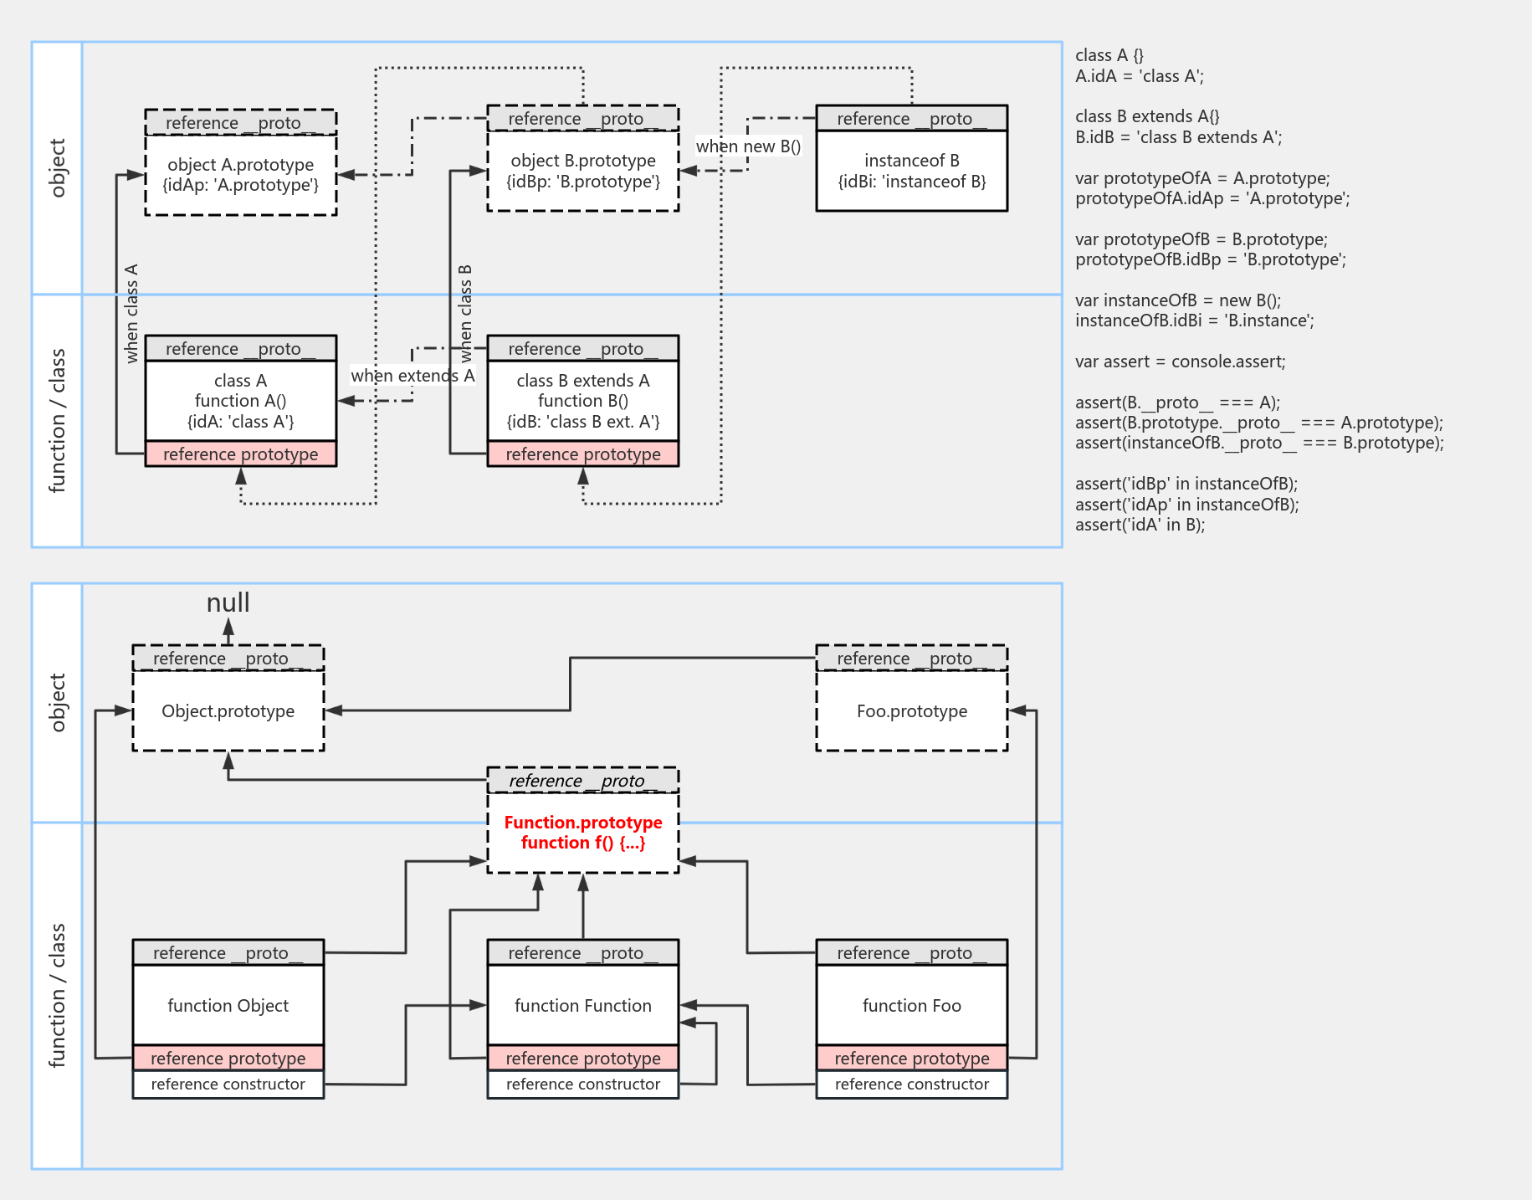Image resolution: width=1532 pixels, height=1200 pixels.
Task: Select the 'when extends A' arrow label
Action: [x=412, y=376]
